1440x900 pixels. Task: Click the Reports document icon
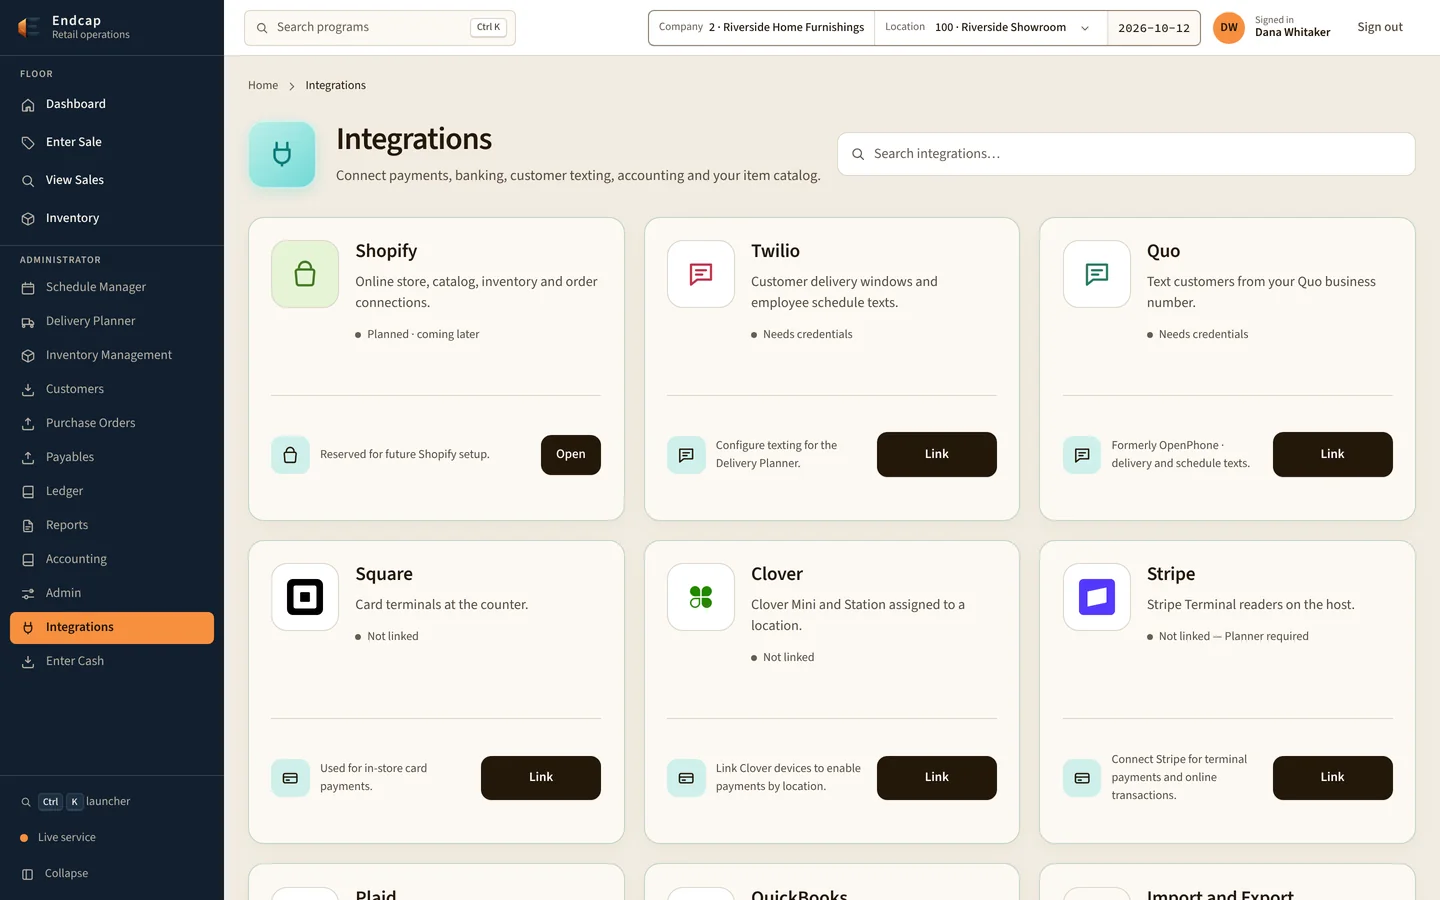[x=28, y=526]
